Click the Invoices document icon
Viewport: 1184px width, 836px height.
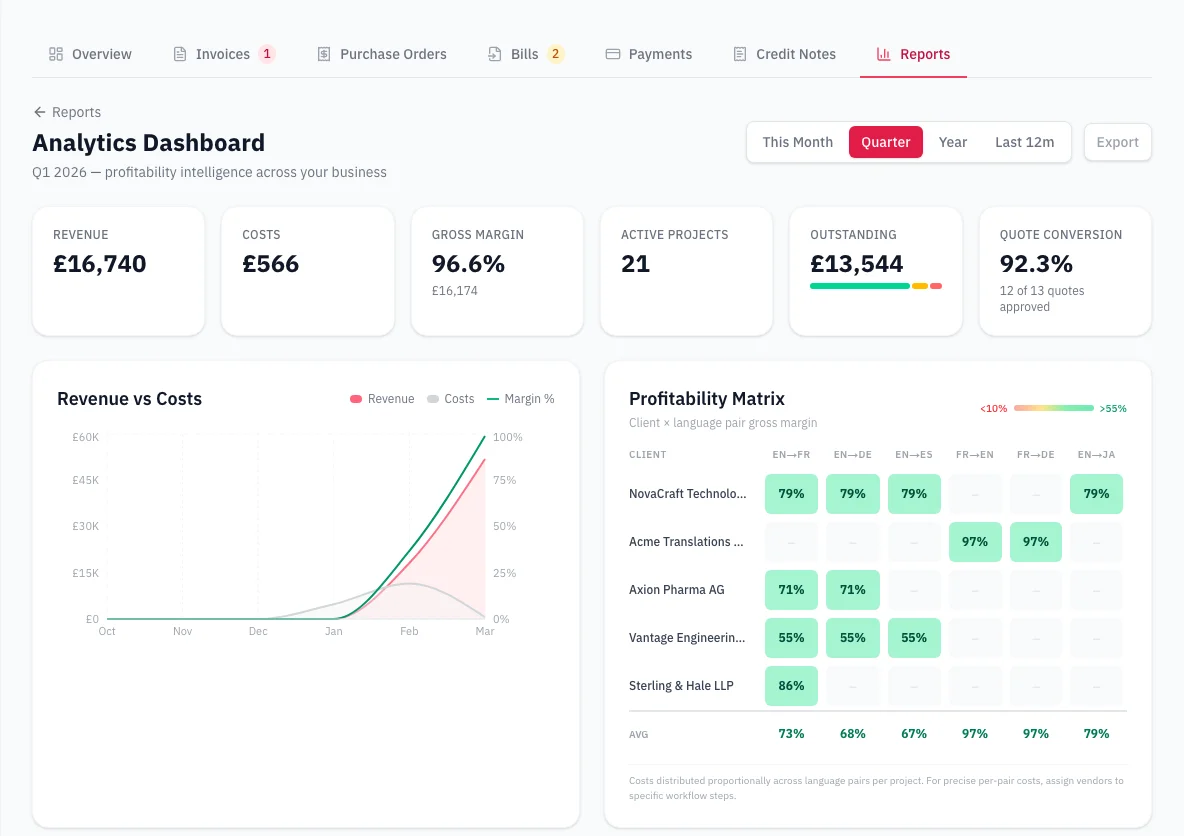(178, 54)
